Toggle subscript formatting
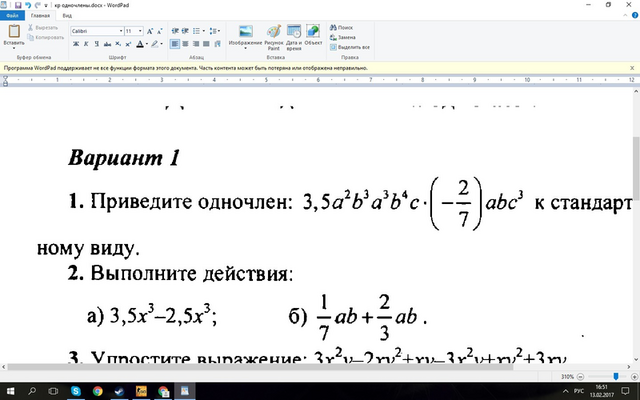This screenshot has height=400, width=640. coord(118,44)
